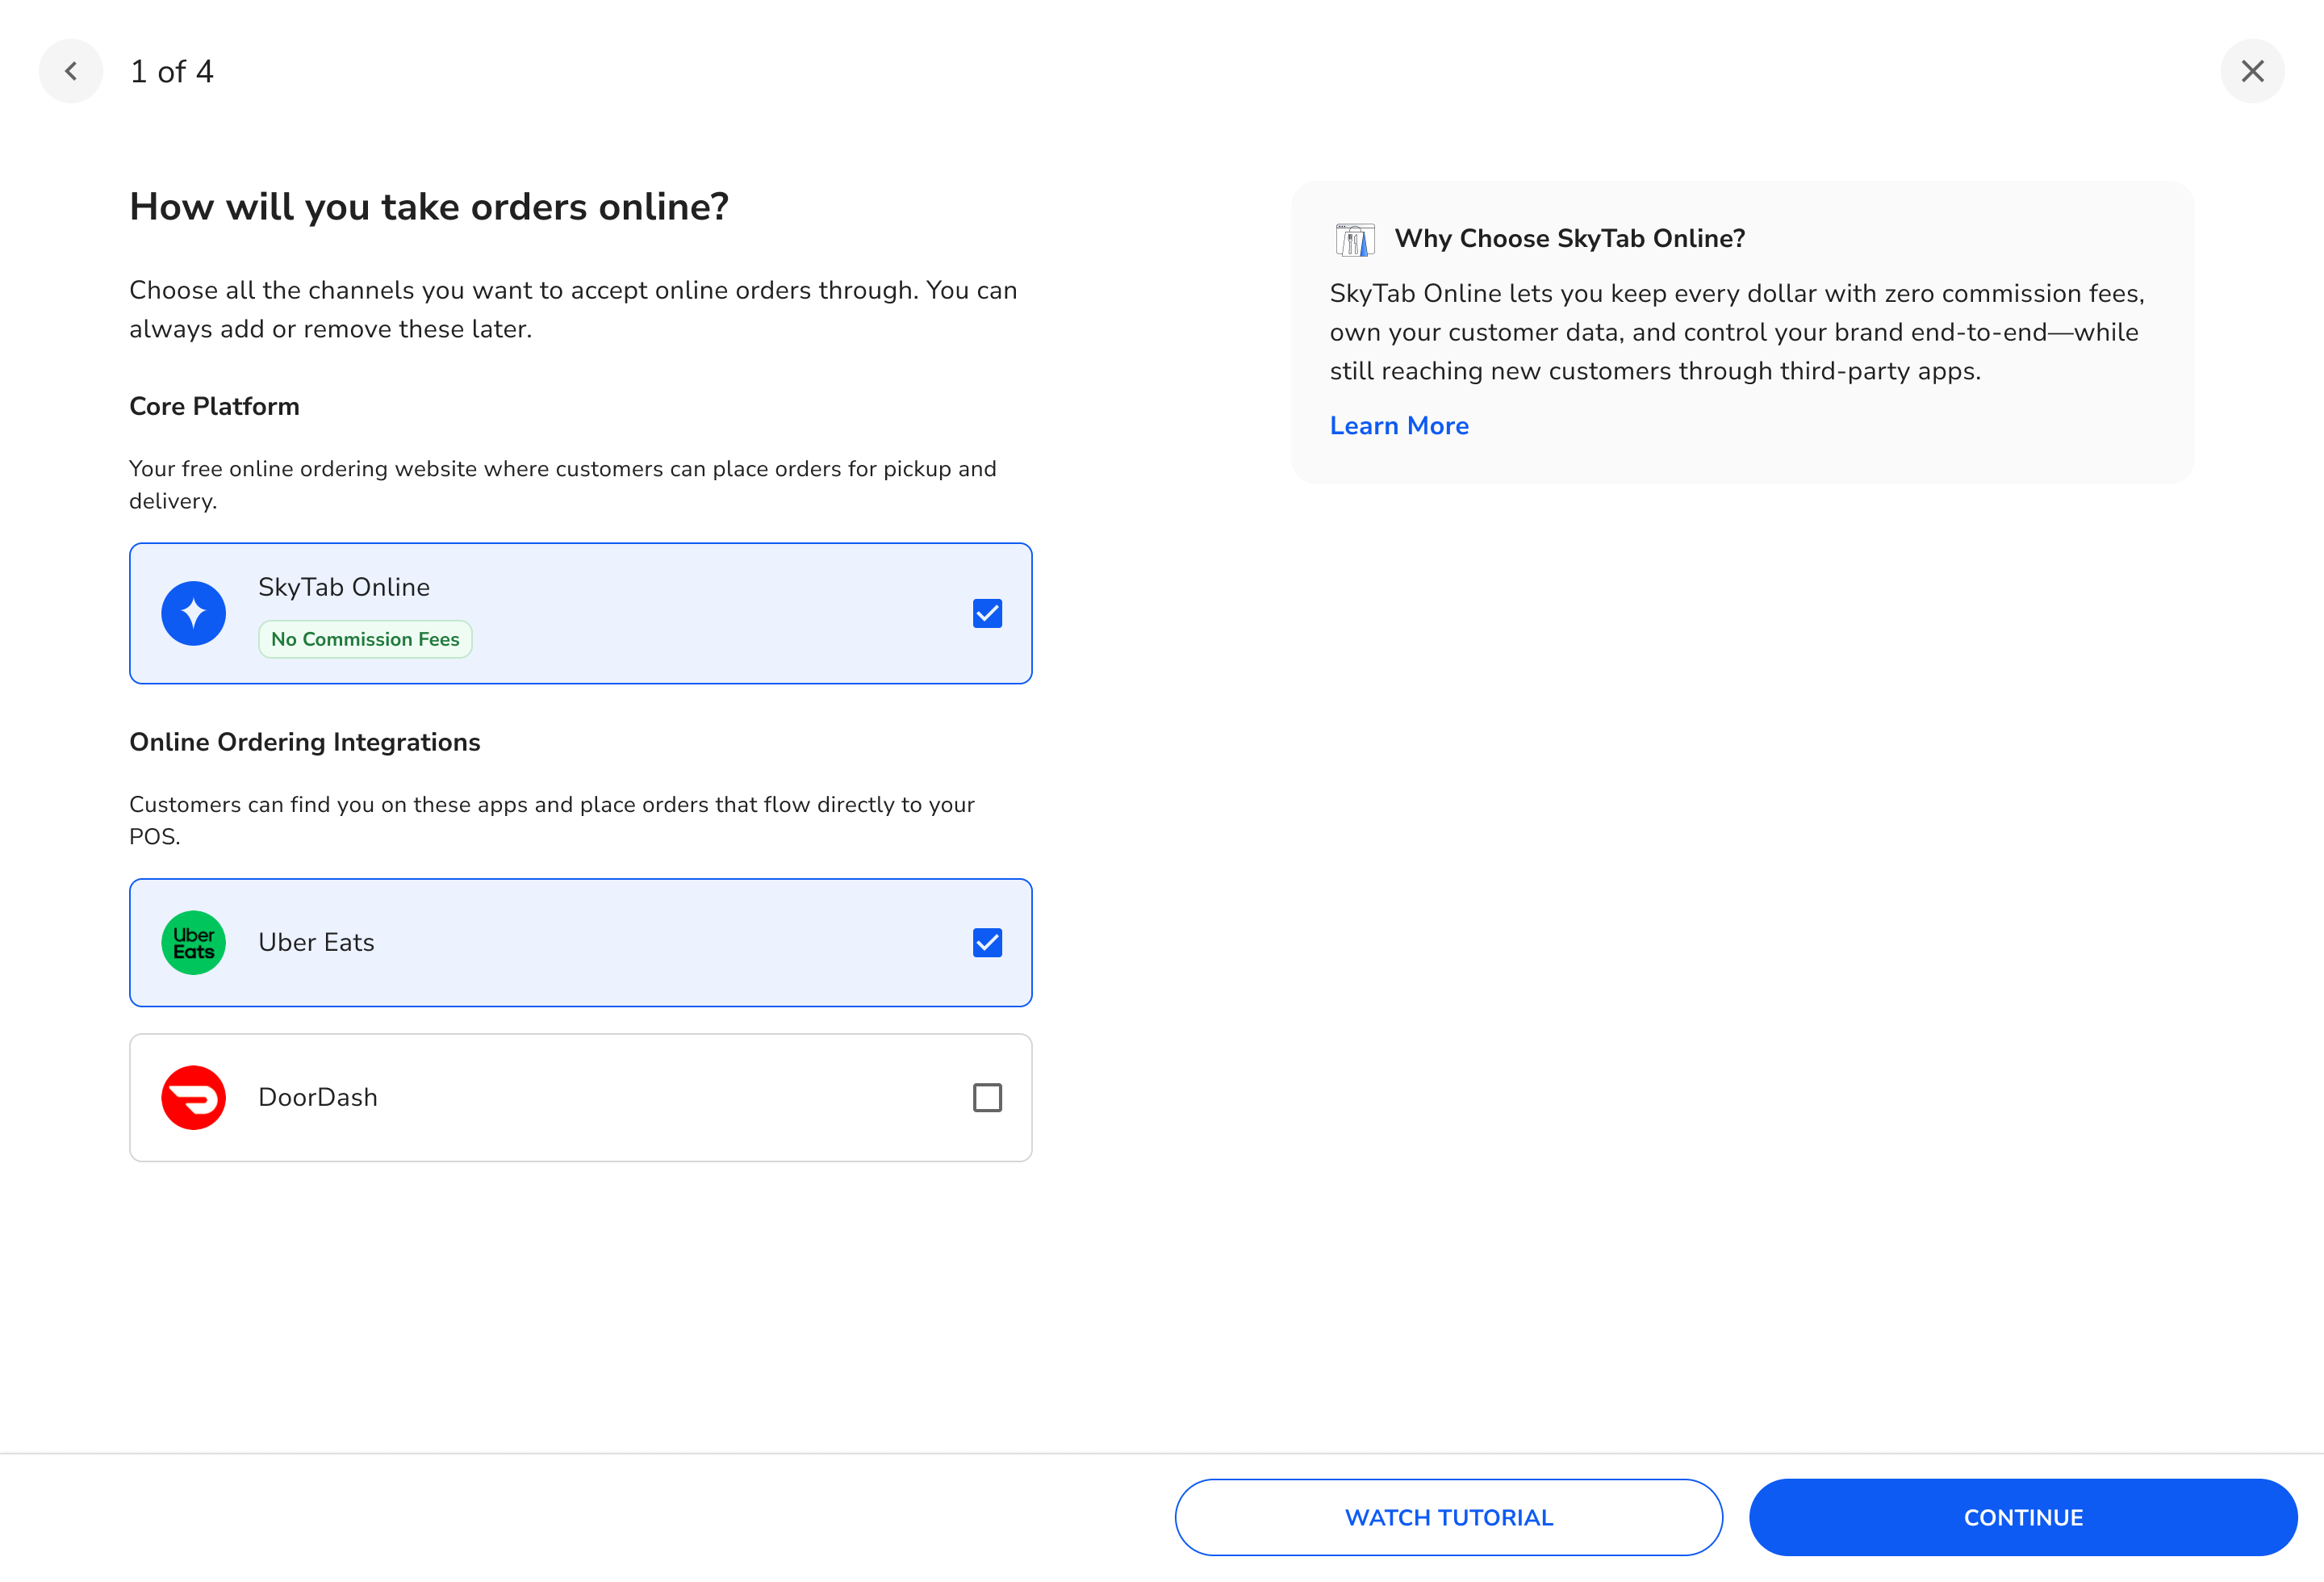Viewport: 2324px width, 1582px height.
Task: Open Learn More about SkyTab Online
Action: 1399,425
